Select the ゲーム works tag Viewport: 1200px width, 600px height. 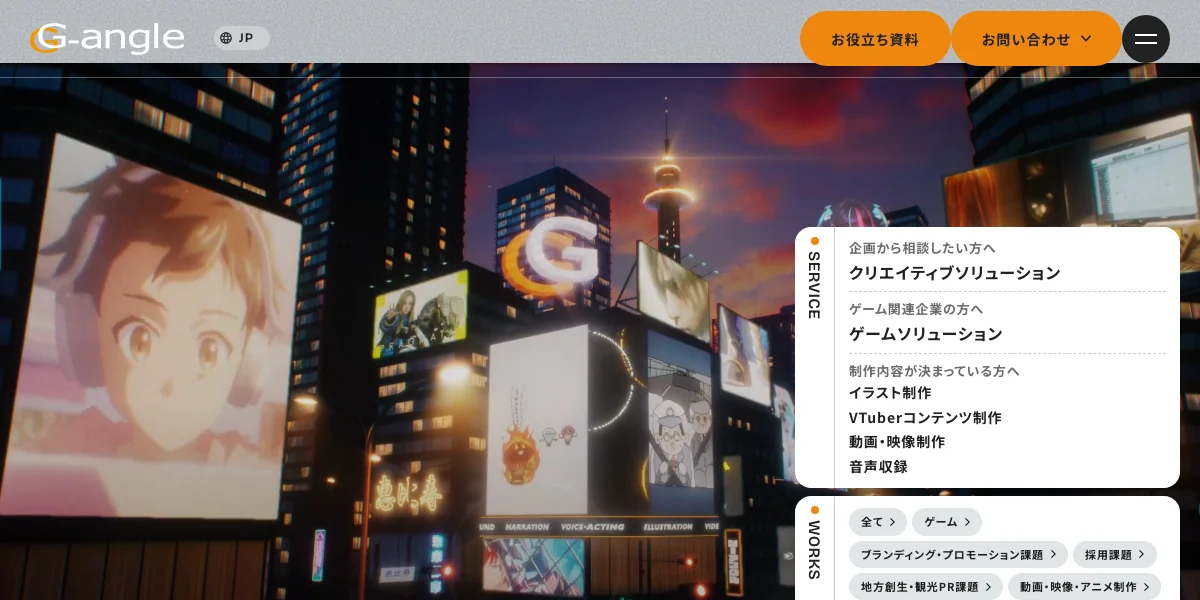pyautogui.click(x=947, y=522)
